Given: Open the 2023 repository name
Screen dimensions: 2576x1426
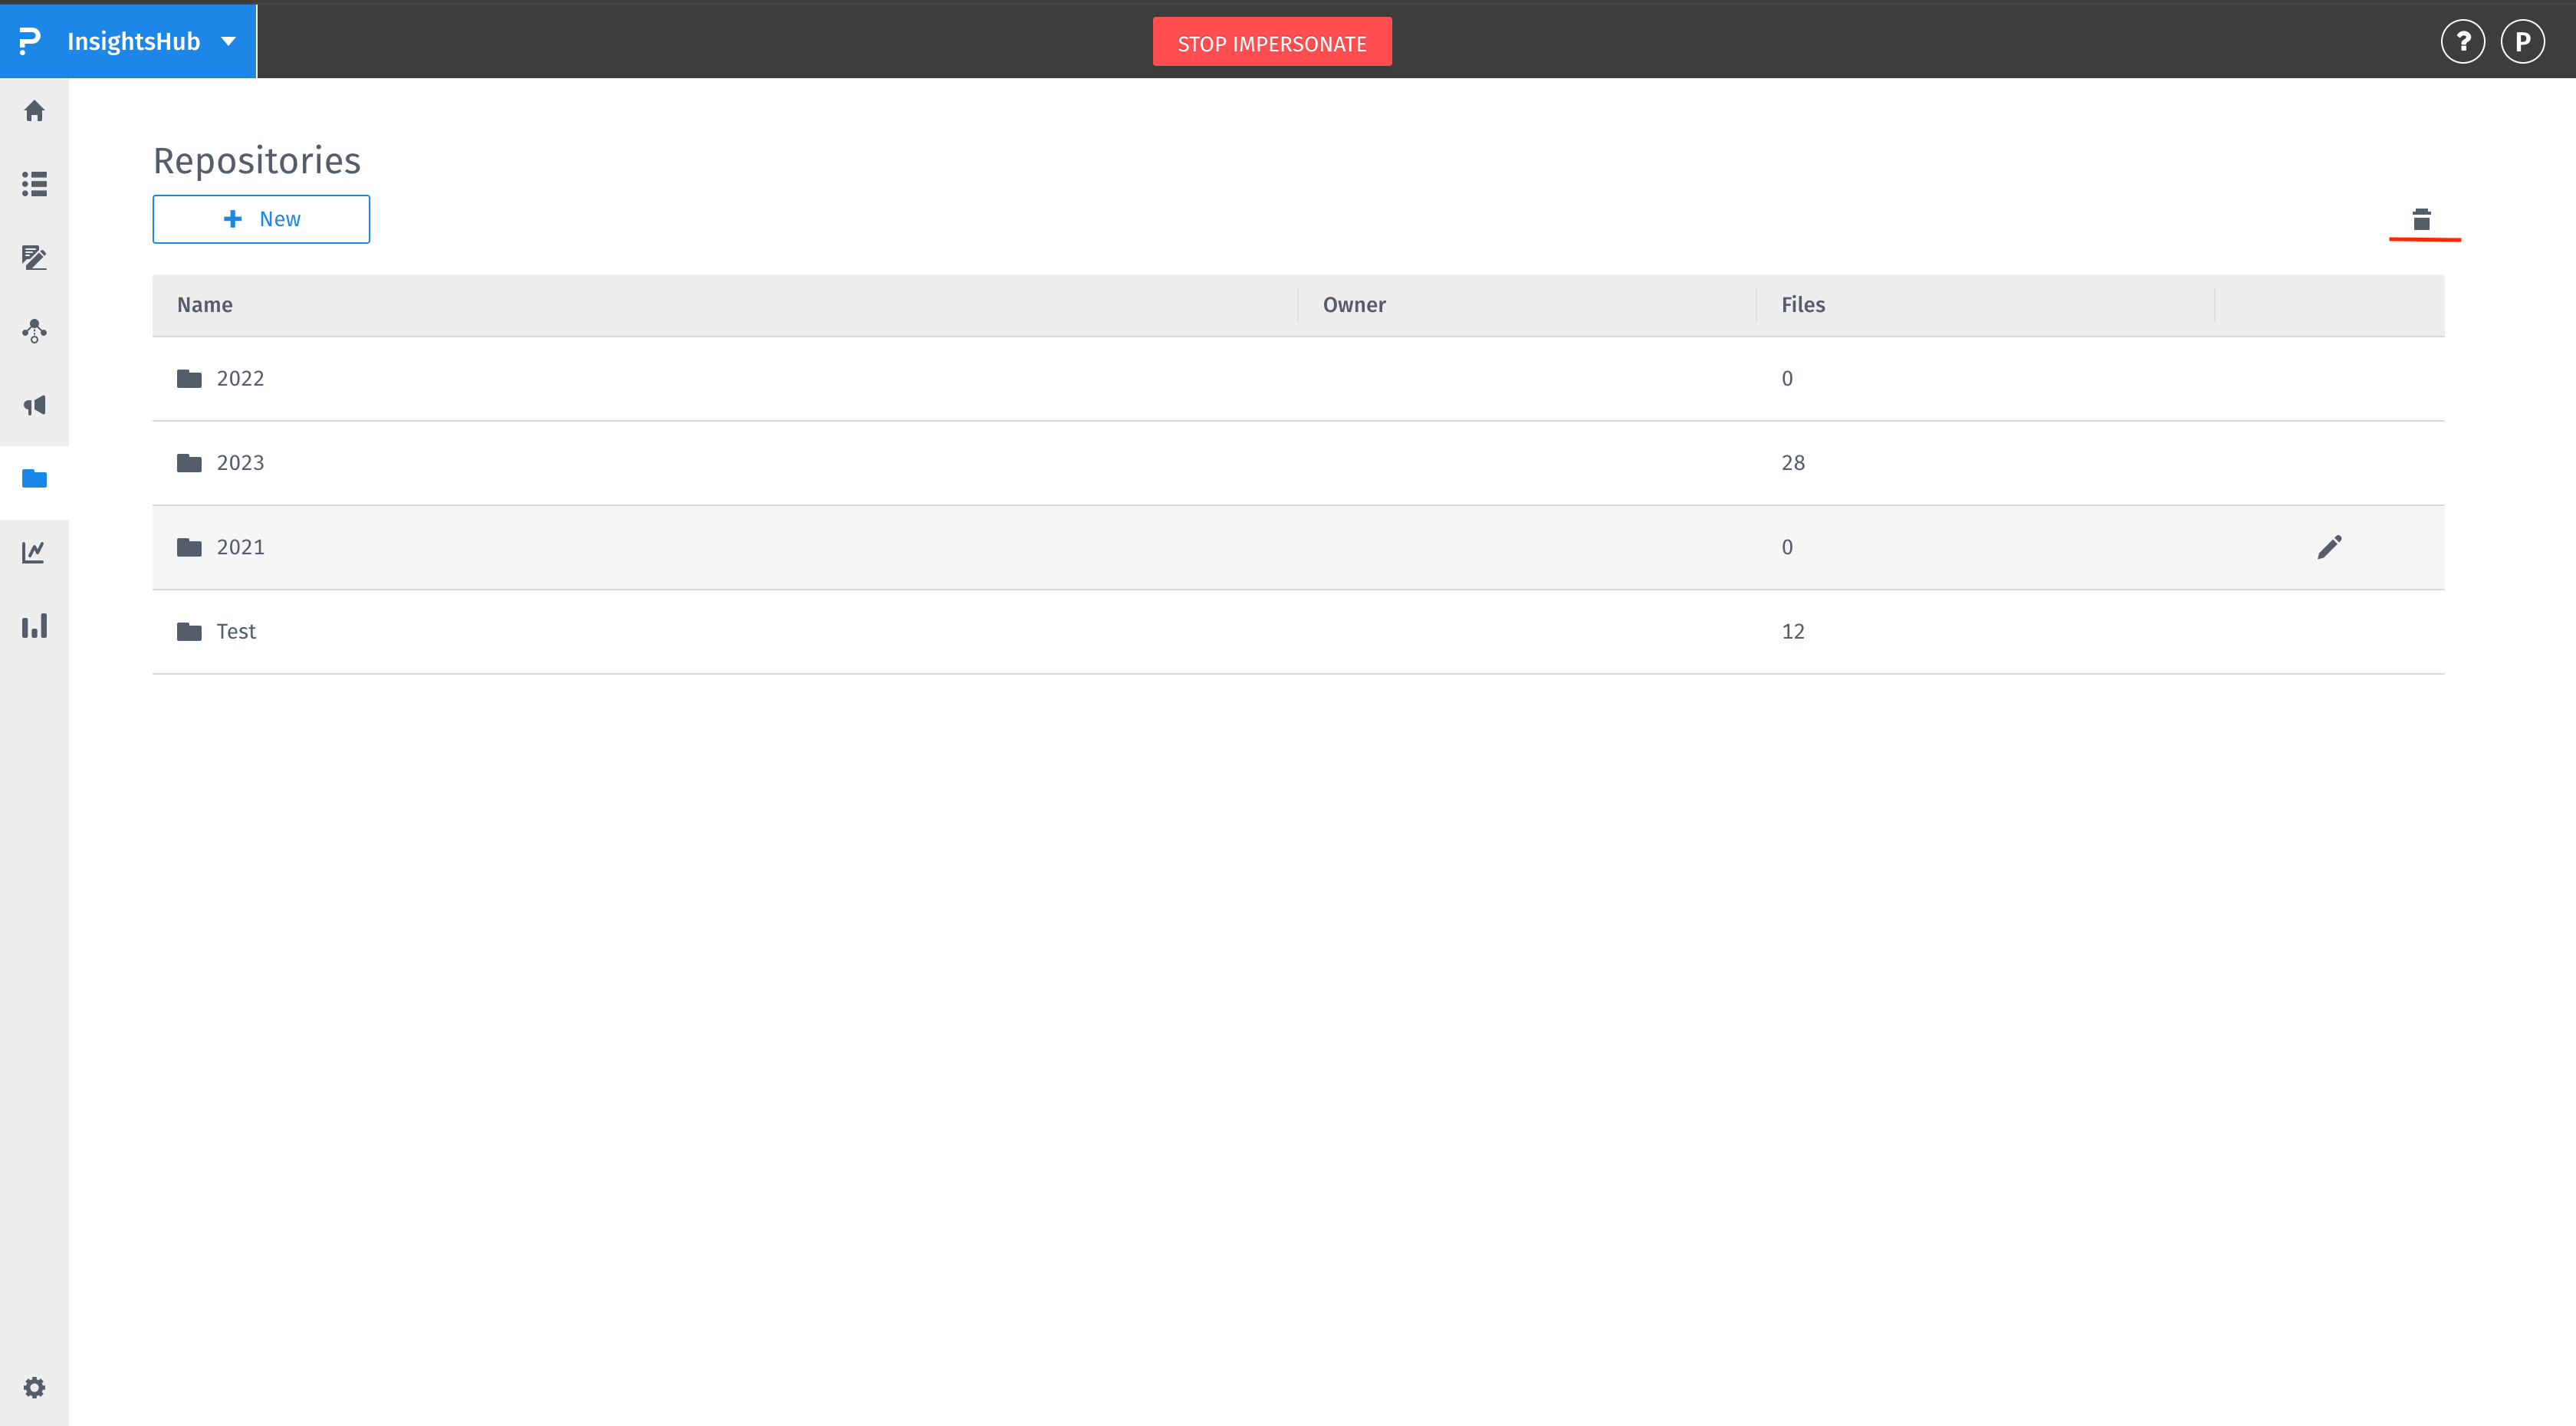Looking at the screenshot, I should pyautogui.click(x=241, y=463).
